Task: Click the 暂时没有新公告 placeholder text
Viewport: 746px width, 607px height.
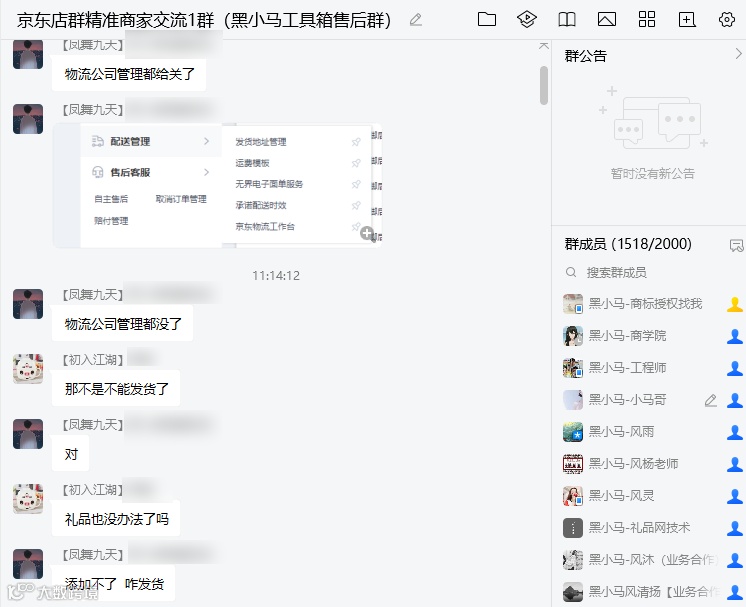Action: coord(653,173)
